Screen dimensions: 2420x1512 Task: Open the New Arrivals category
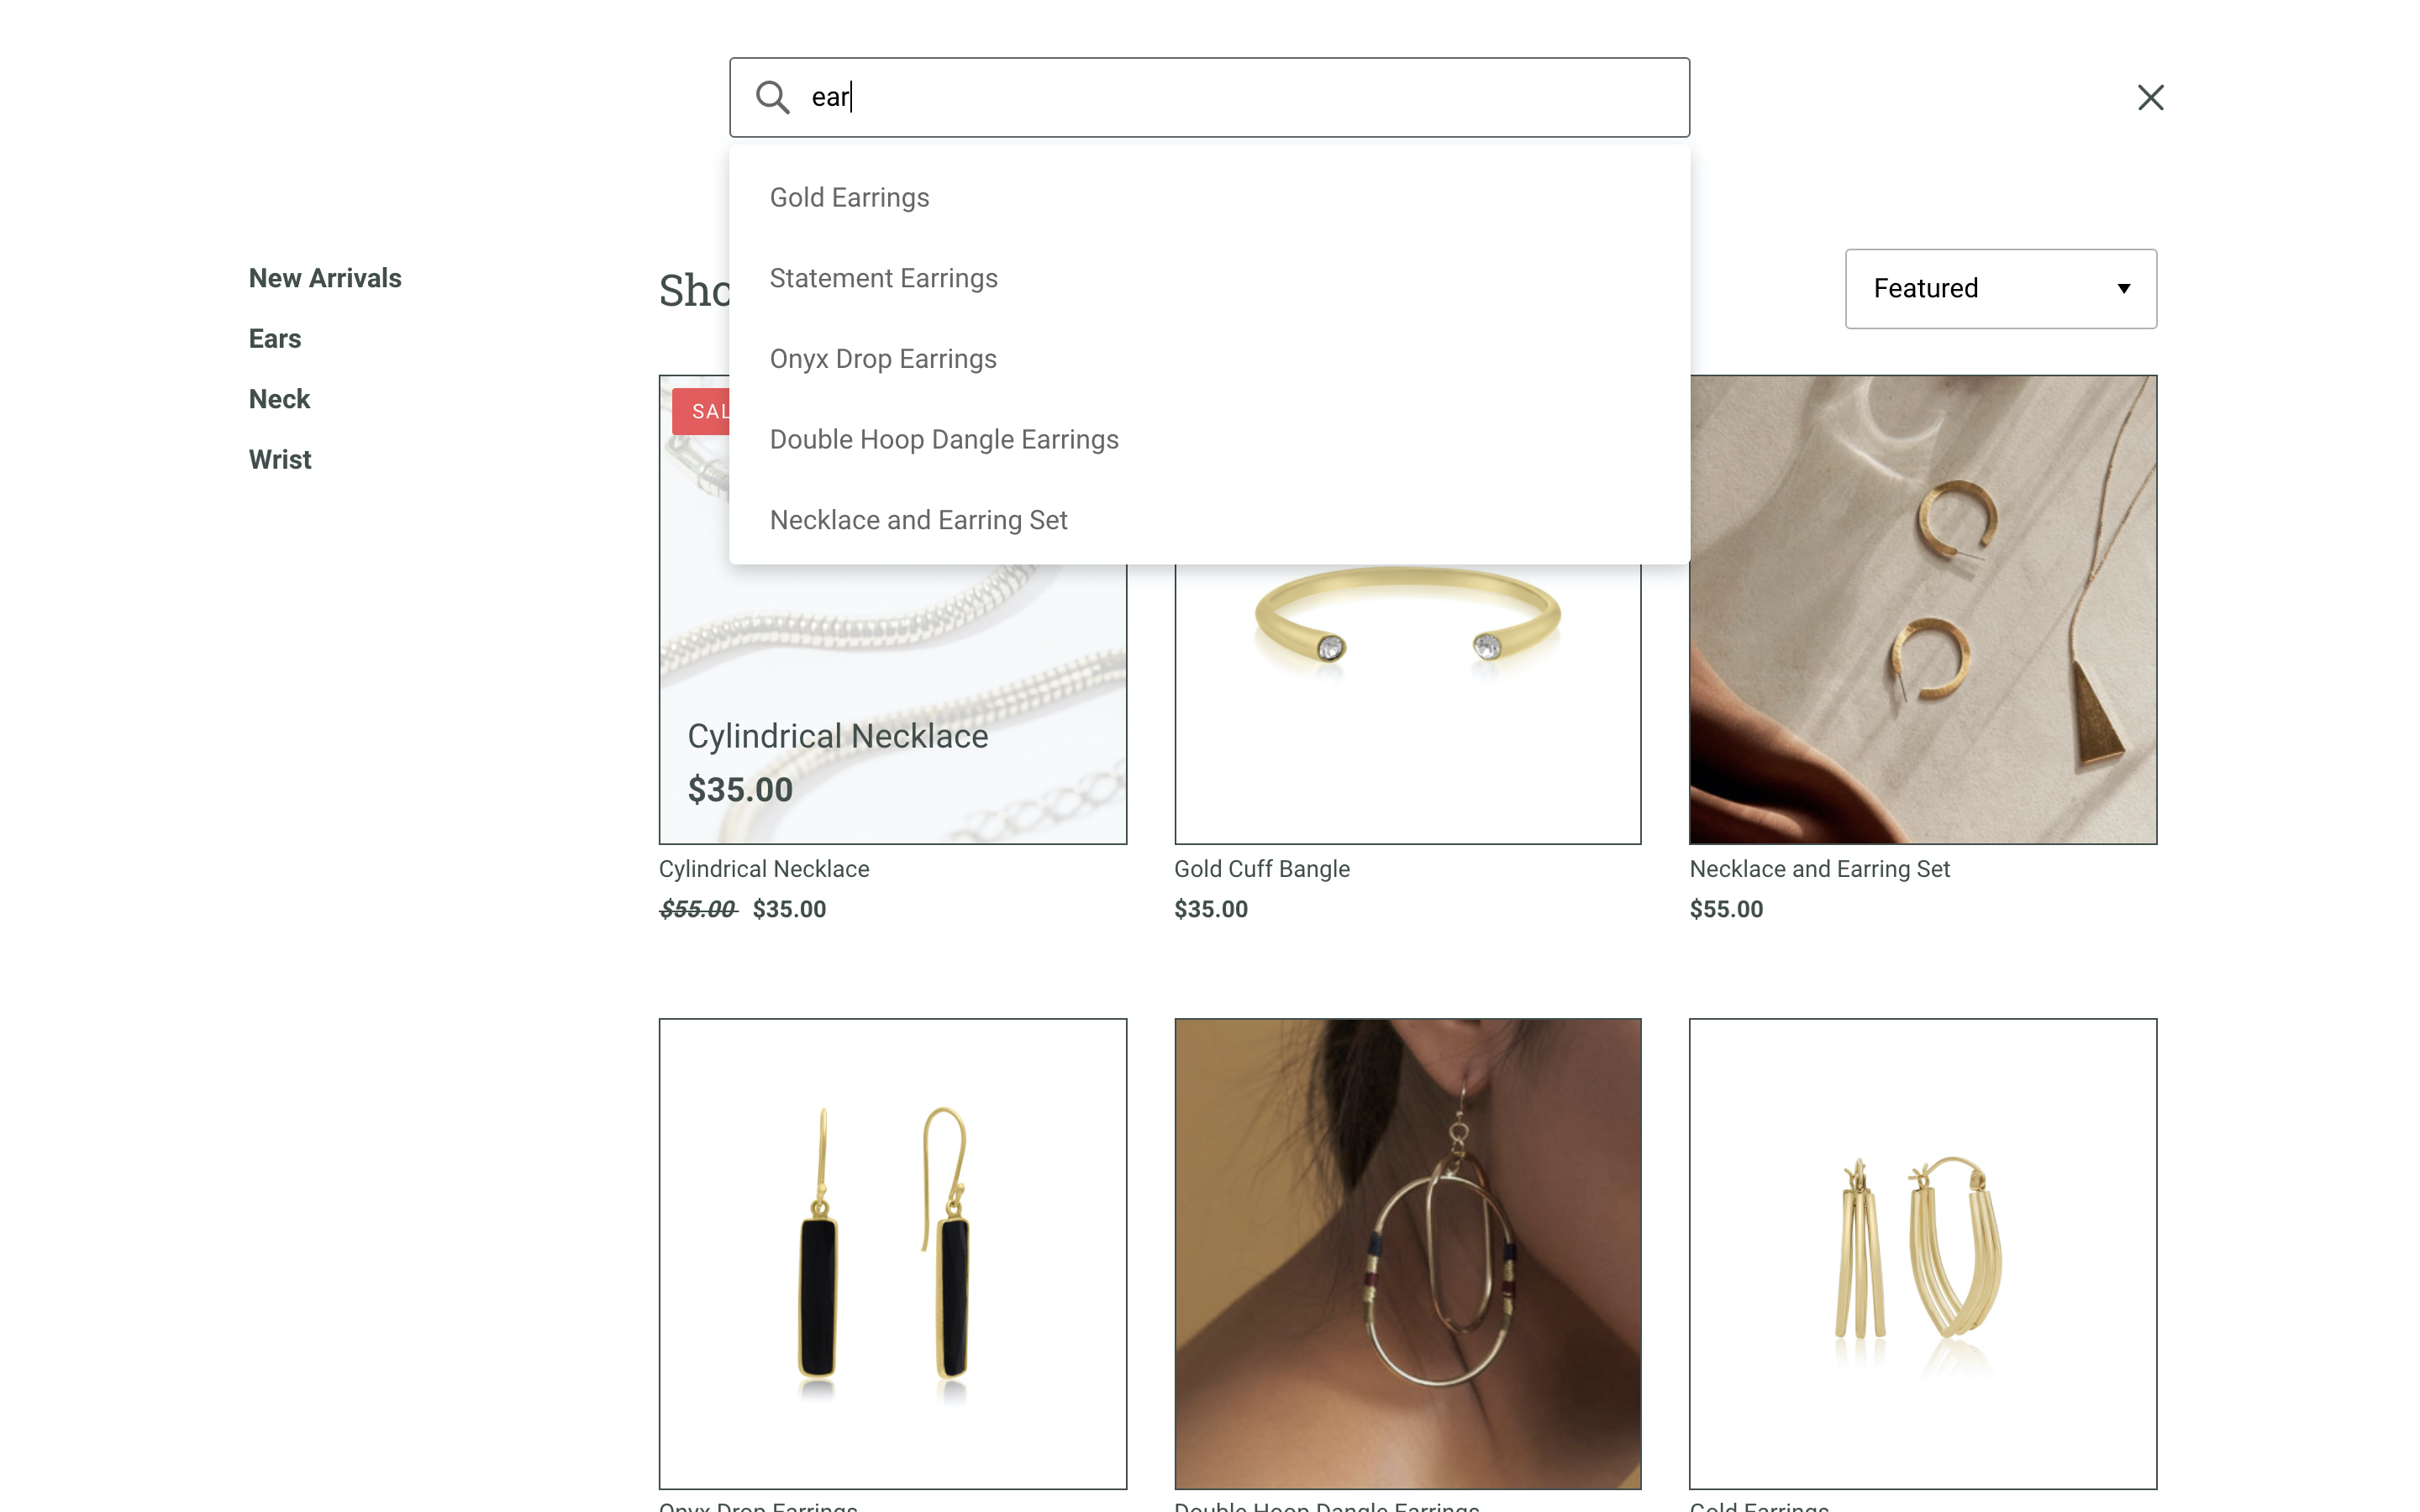[325, 277]
